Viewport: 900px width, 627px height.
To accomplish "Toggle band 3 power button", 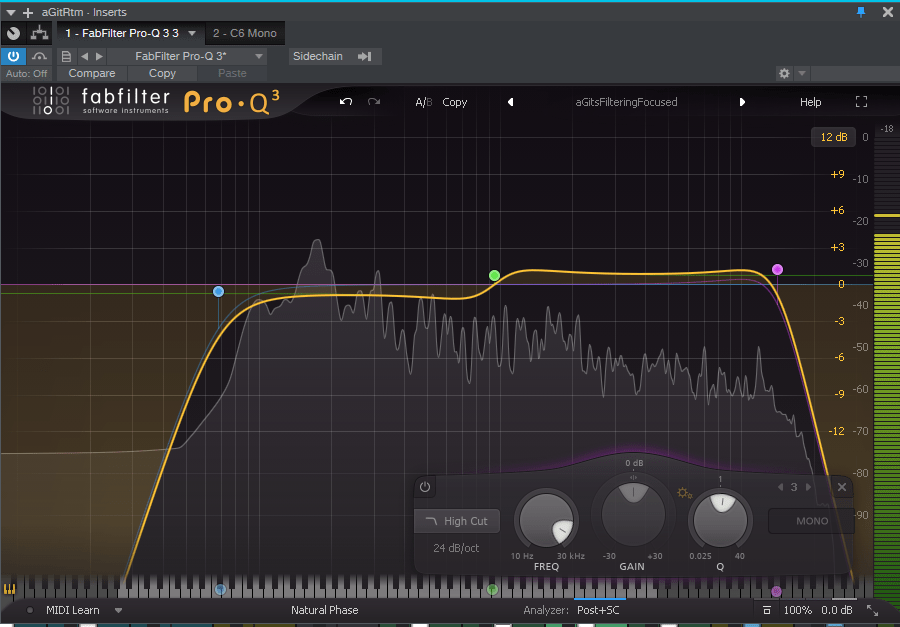I will coord(425,487).
